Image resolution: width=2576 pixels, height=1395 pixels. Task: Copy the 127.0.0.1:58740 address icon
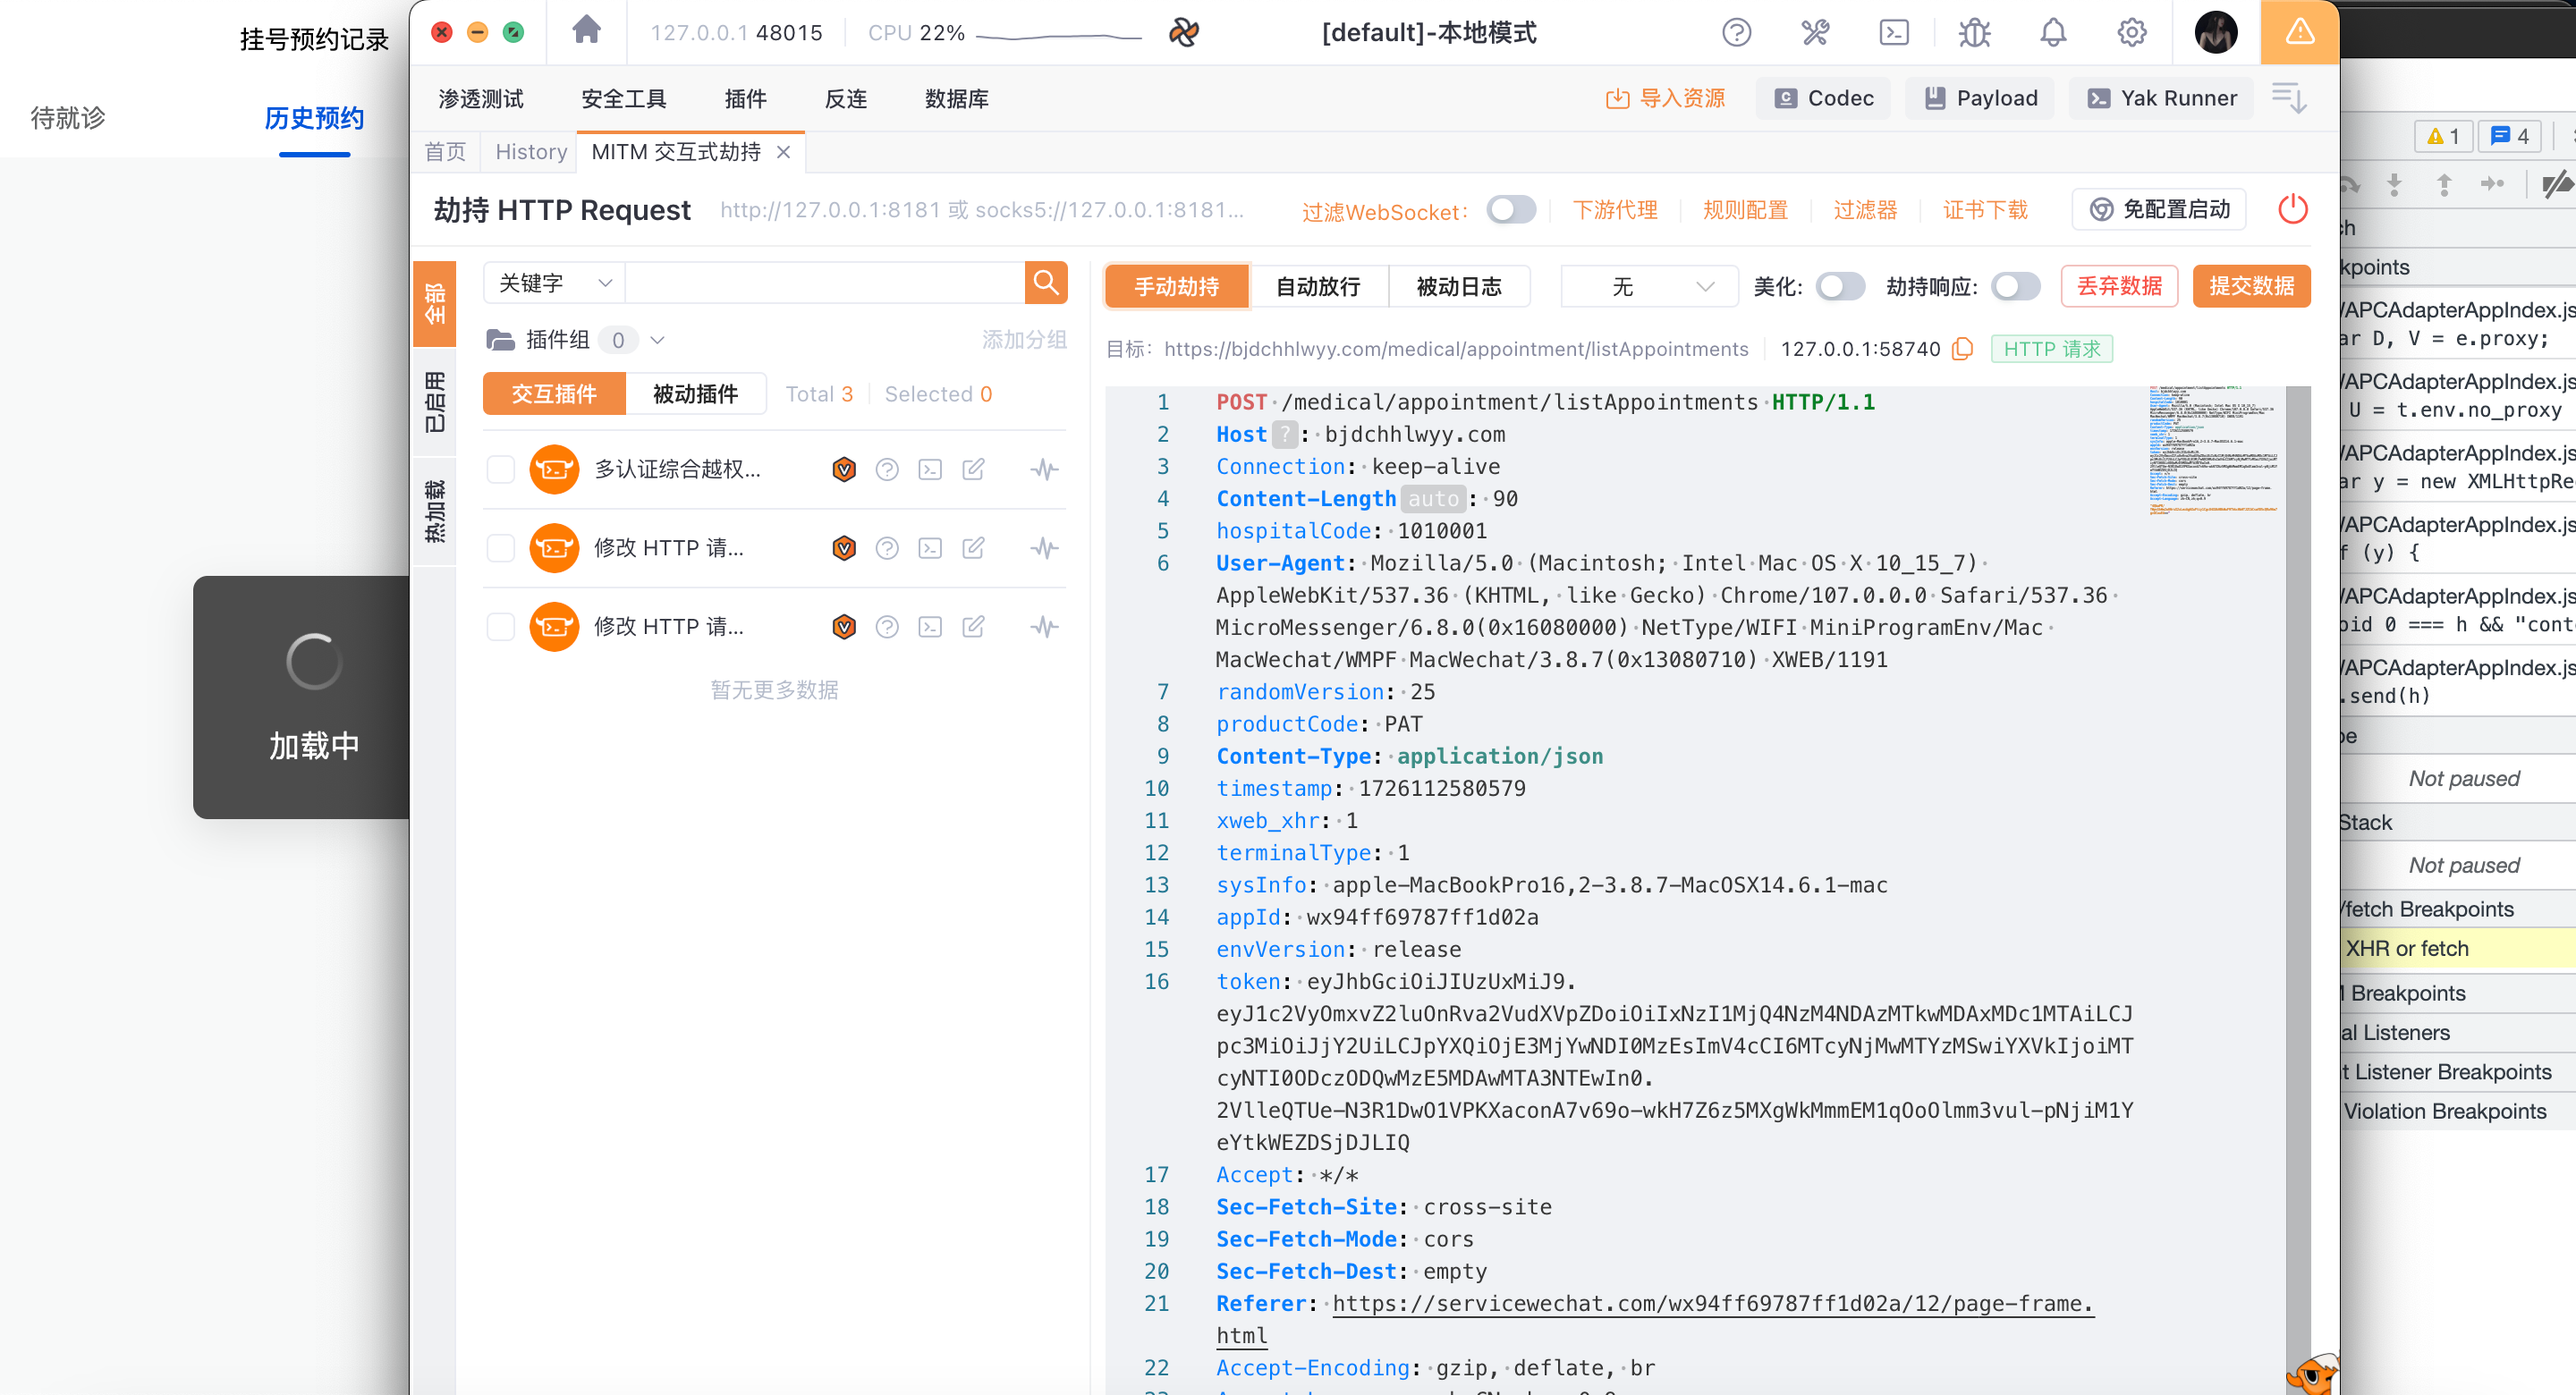pyautogui.click(x=1962, y=349)
